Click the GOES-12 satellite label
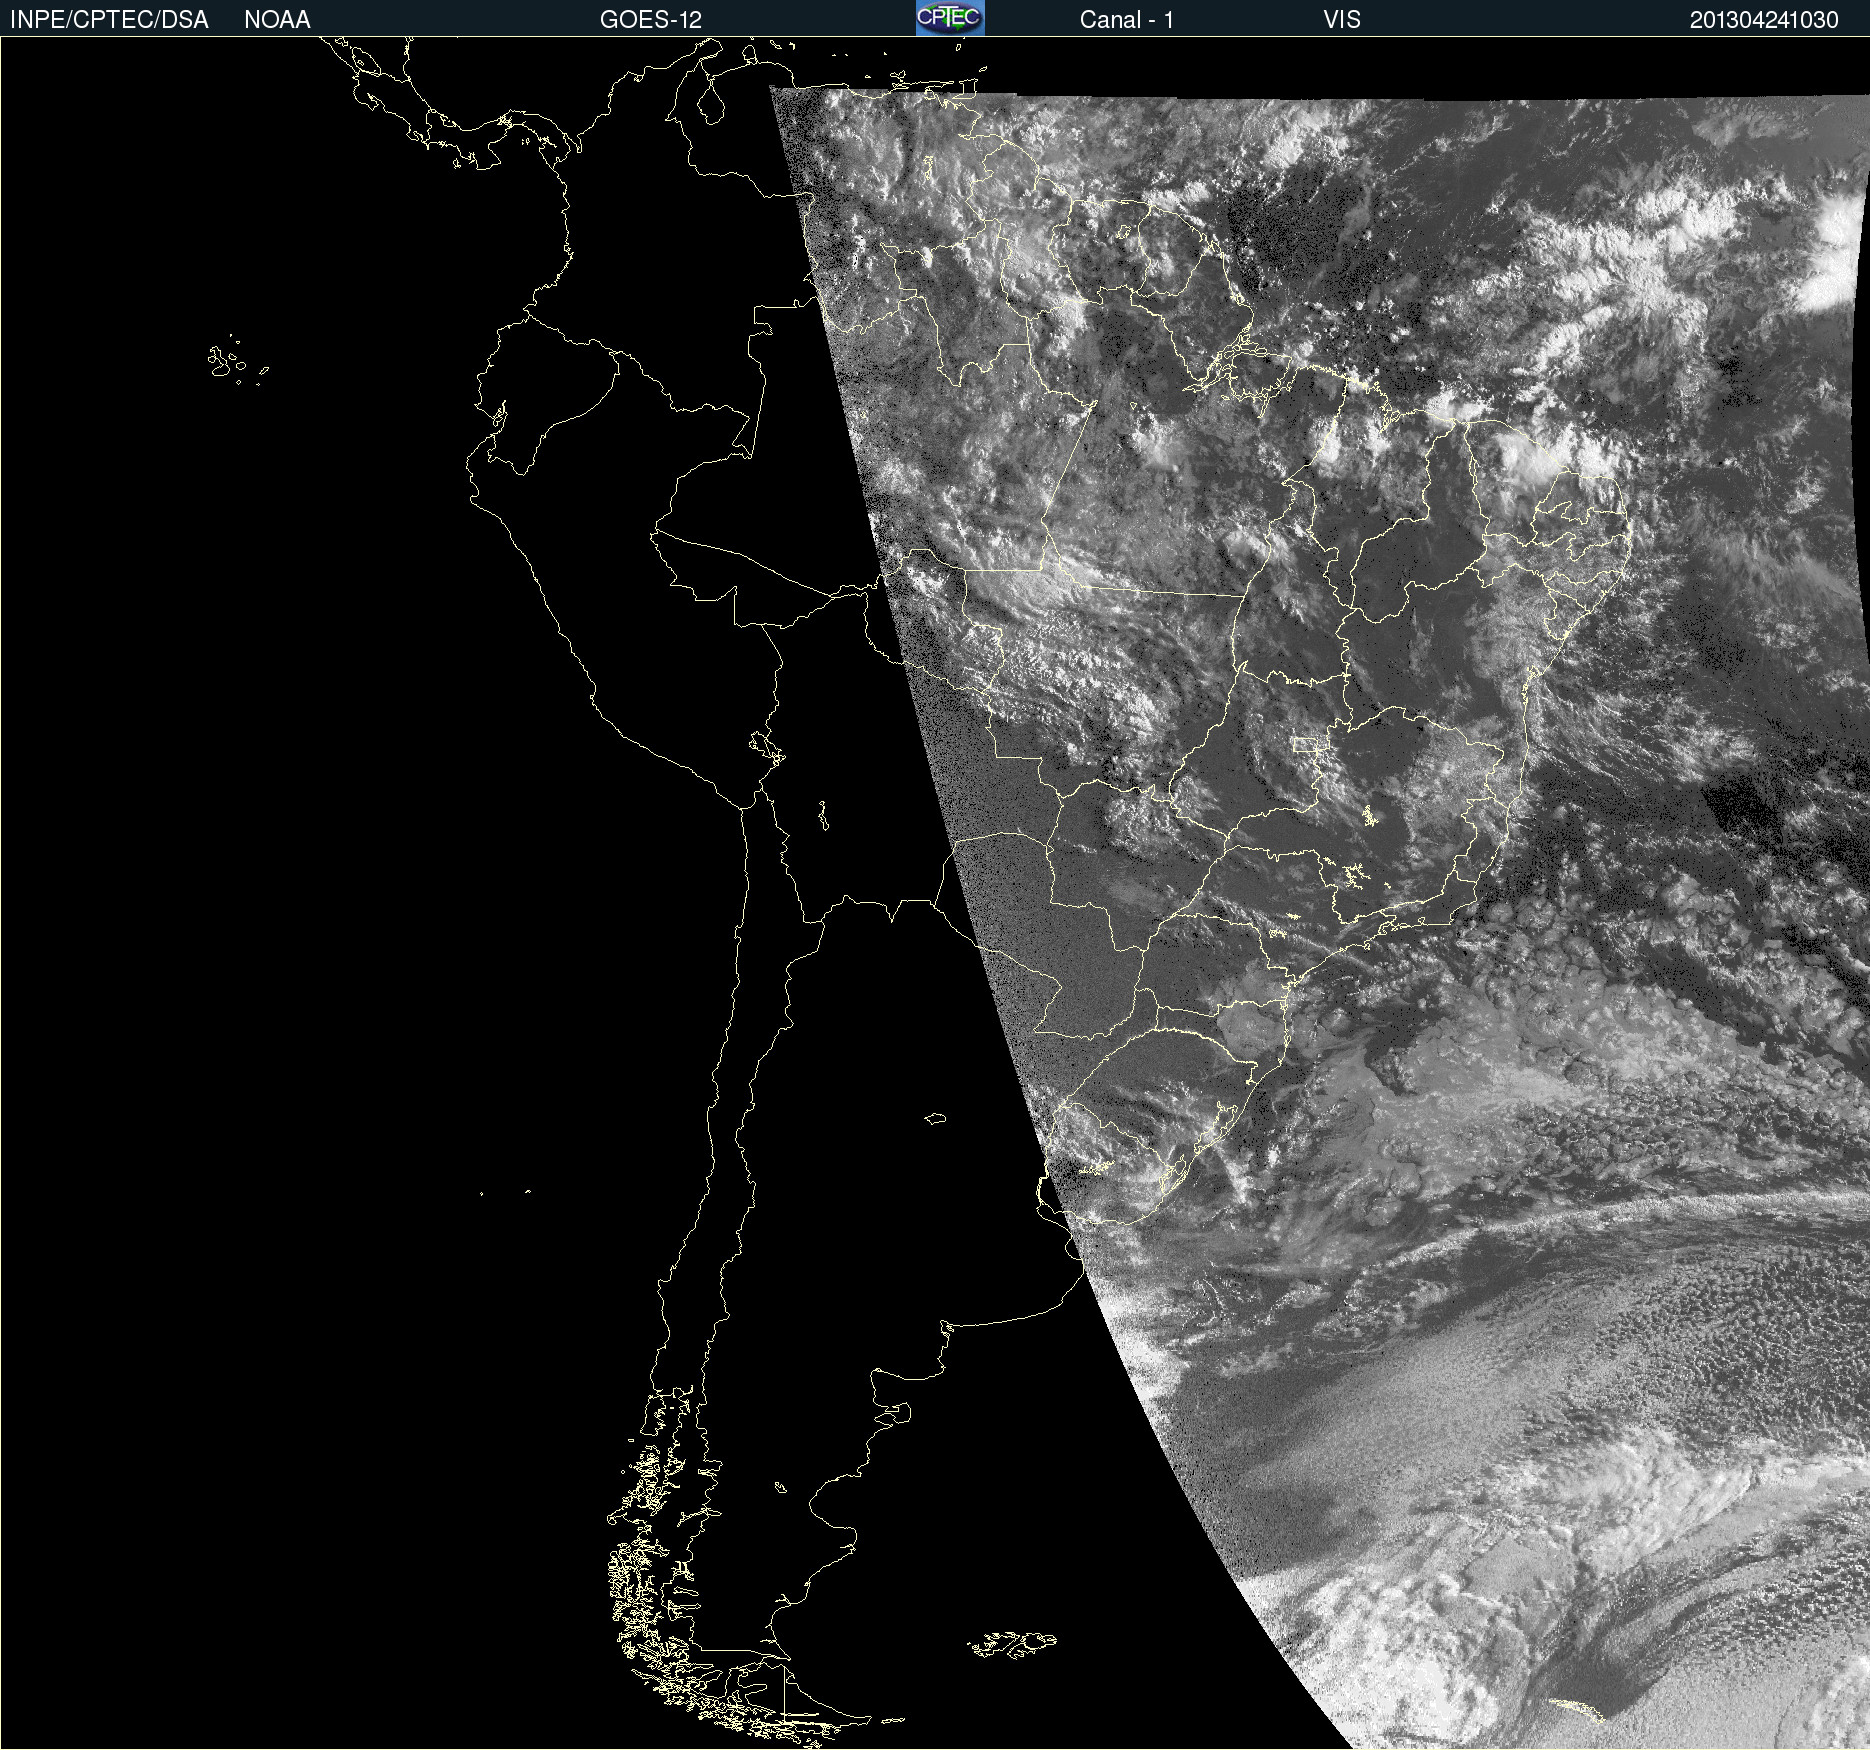1870x1750 pixels. [651, 20]
